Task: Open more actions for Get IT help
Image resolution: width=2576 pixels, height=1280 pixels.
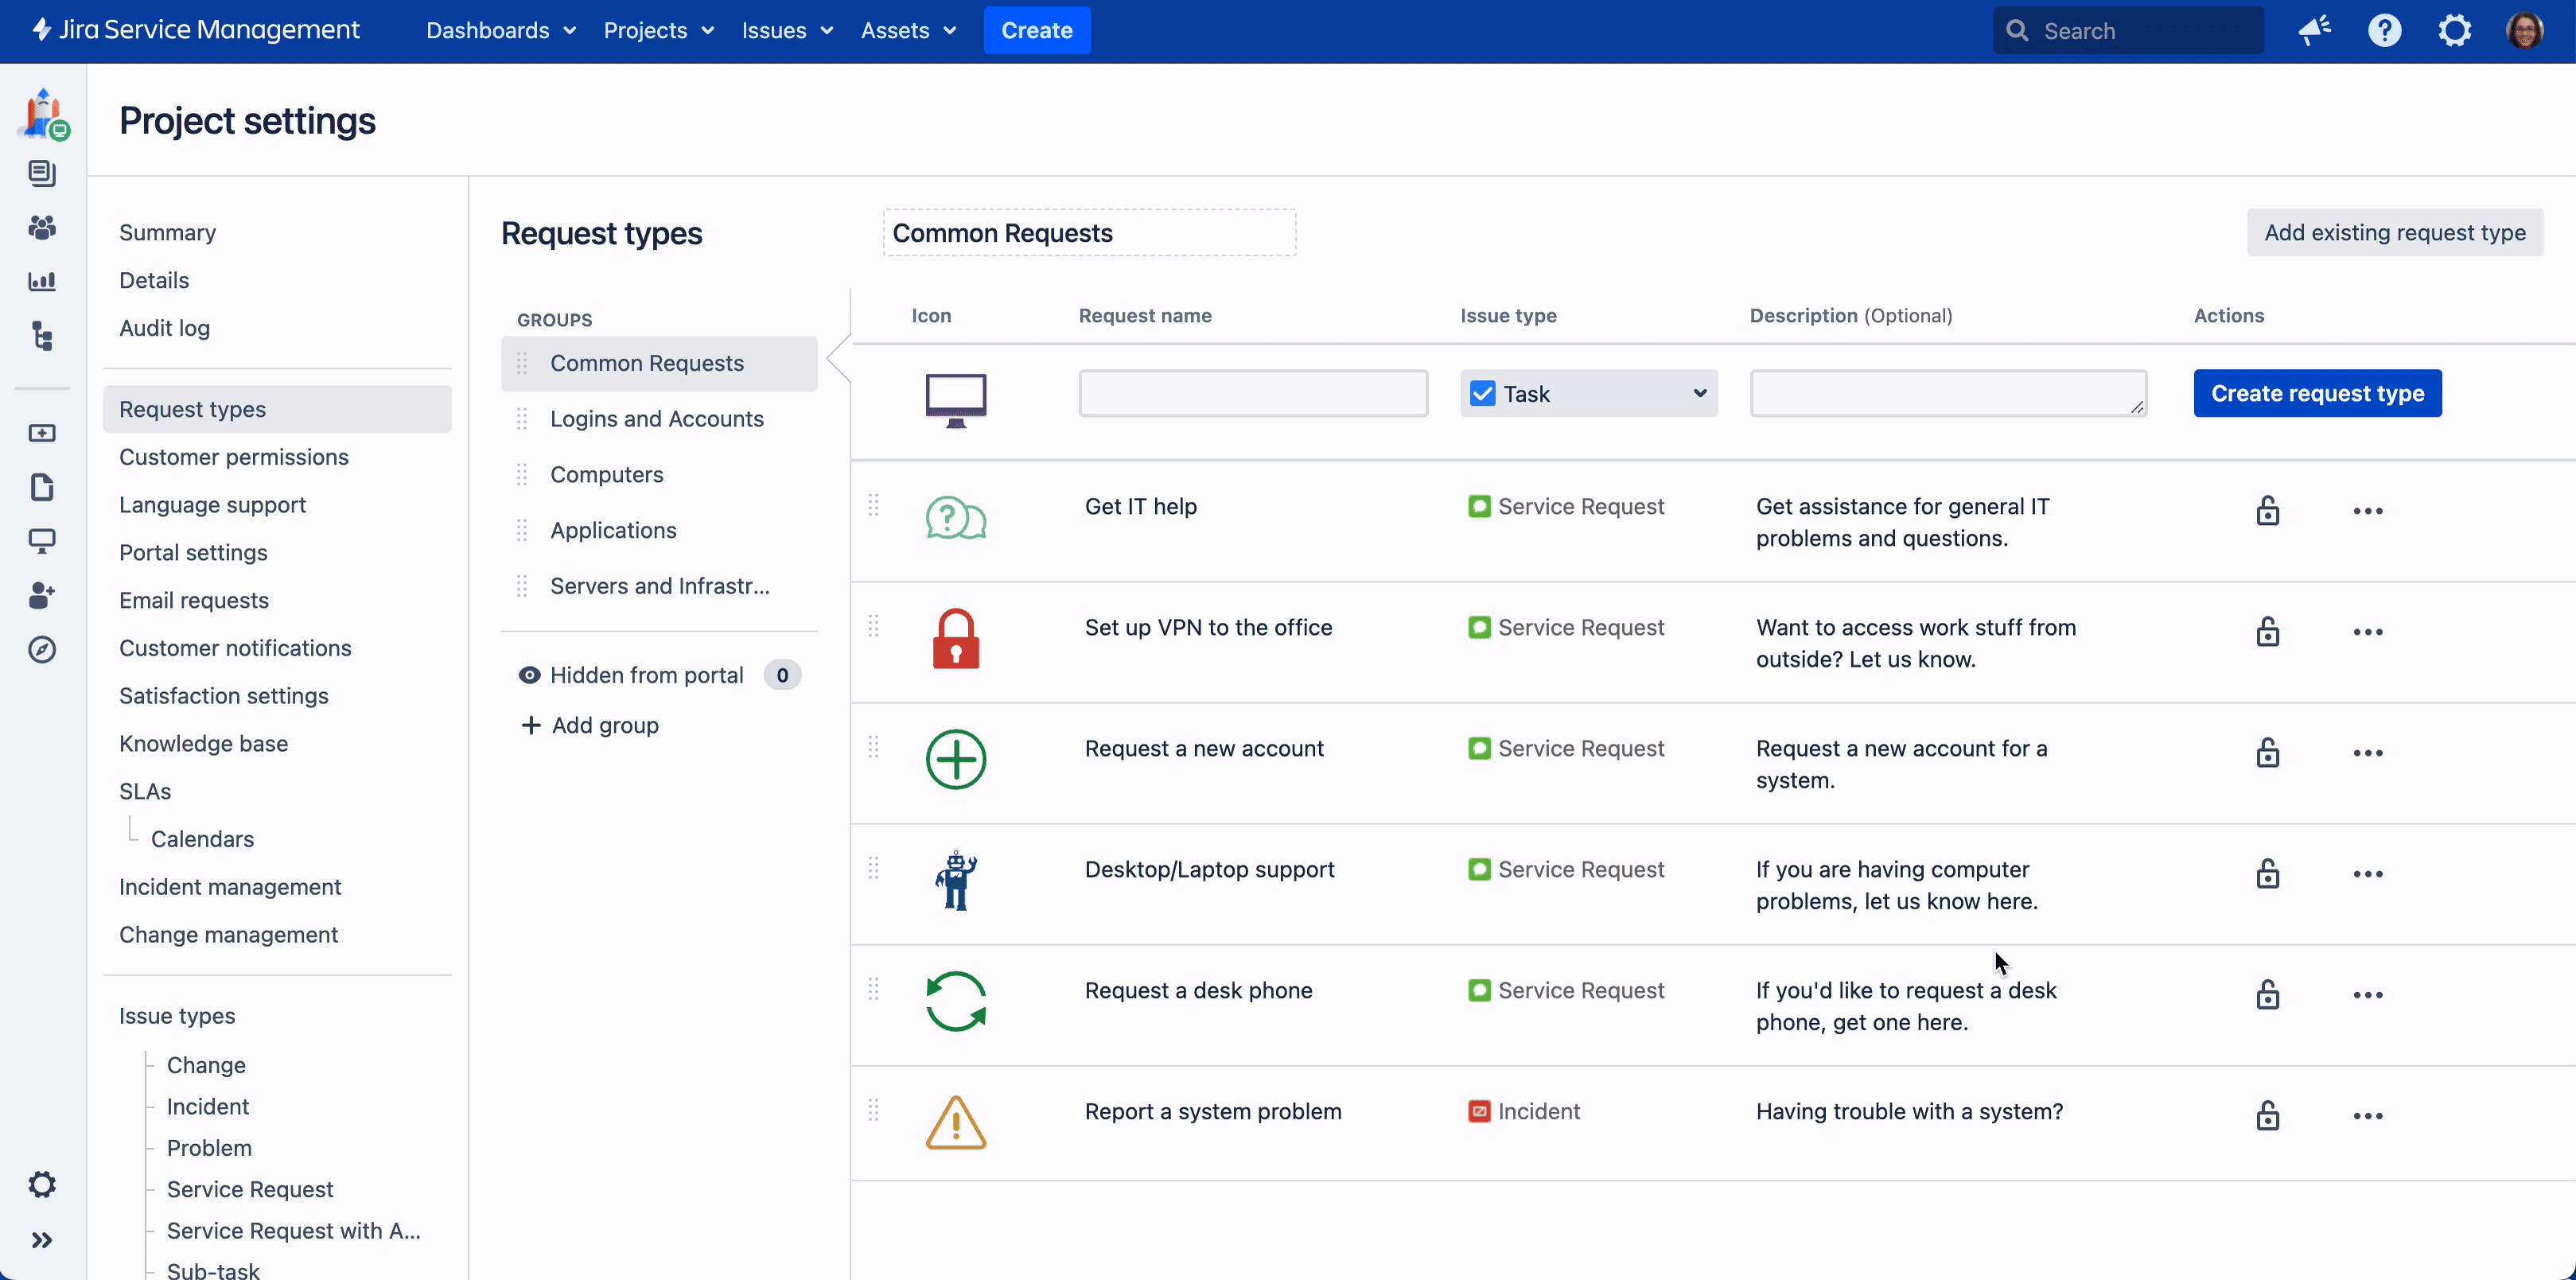Action: click(x=2367, y=511)
